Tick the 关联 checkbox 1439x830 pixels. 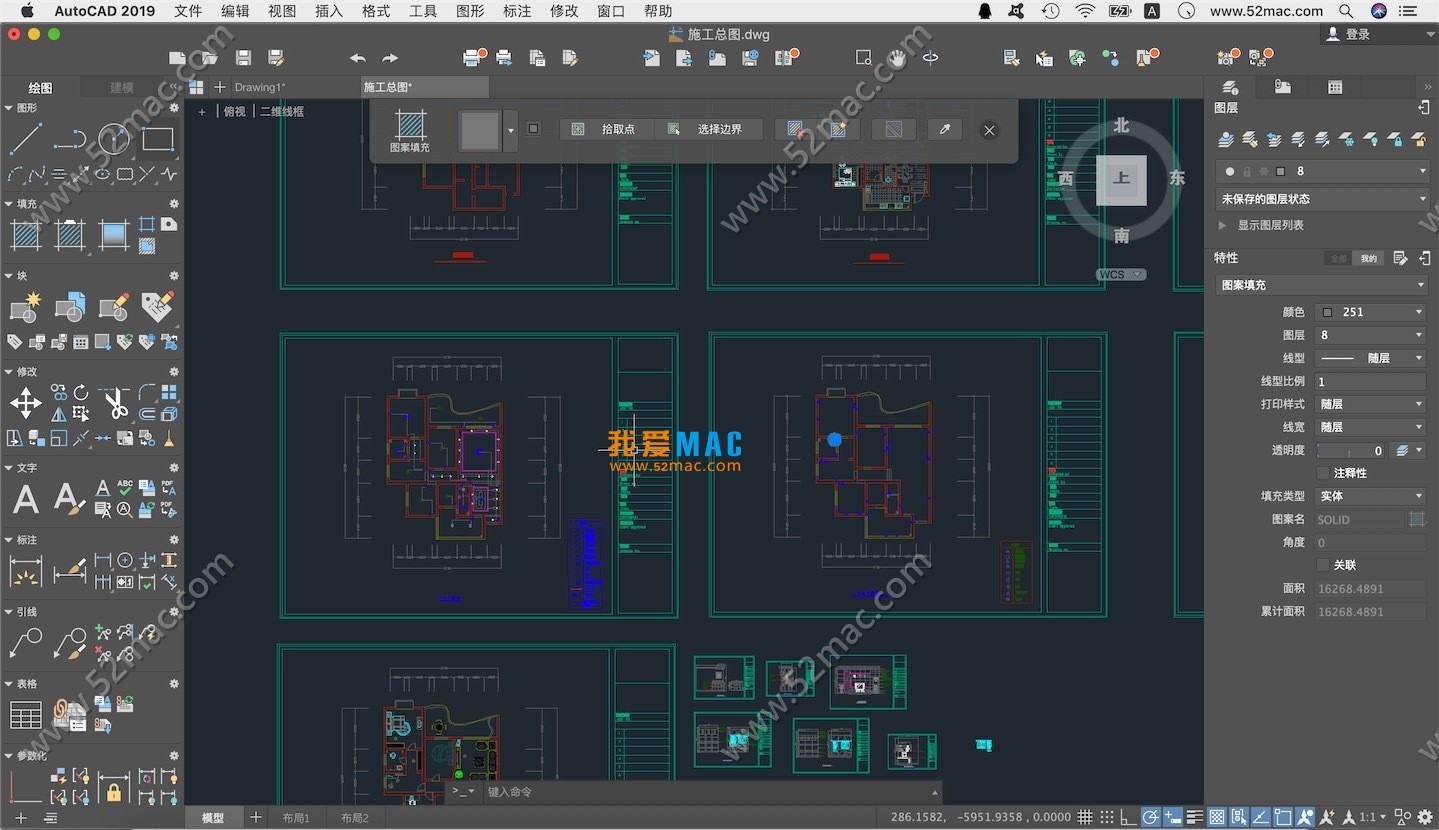tap(1323, 565)
